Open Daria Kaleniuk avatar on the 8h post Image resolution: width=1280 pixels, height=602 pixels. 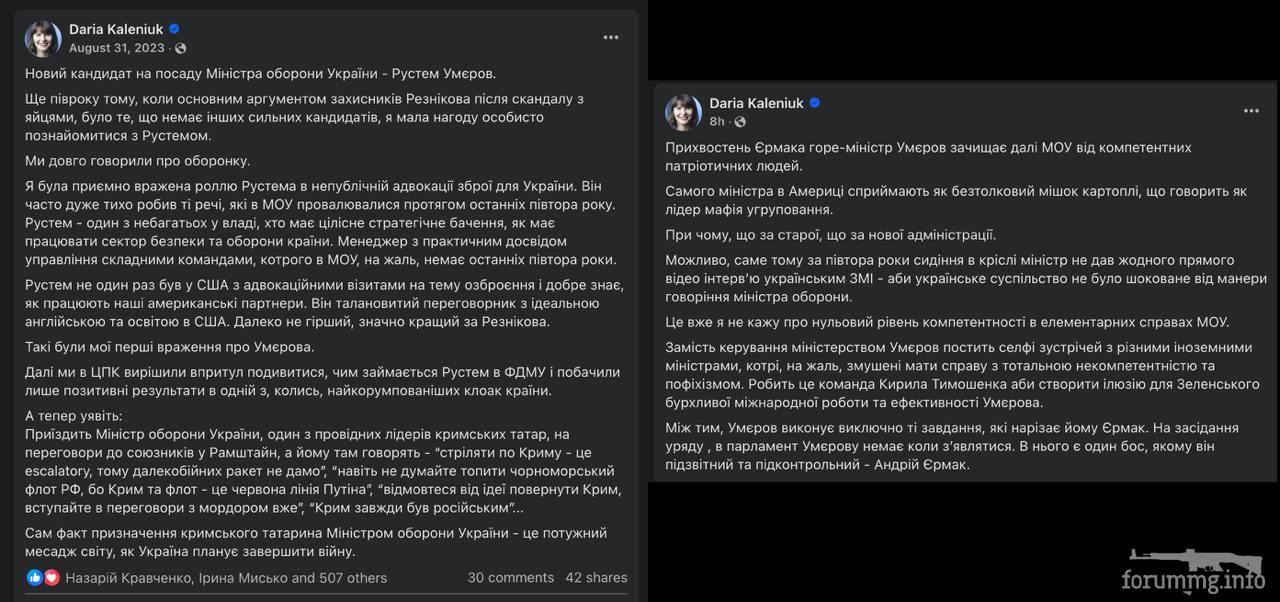click(684, 112)
